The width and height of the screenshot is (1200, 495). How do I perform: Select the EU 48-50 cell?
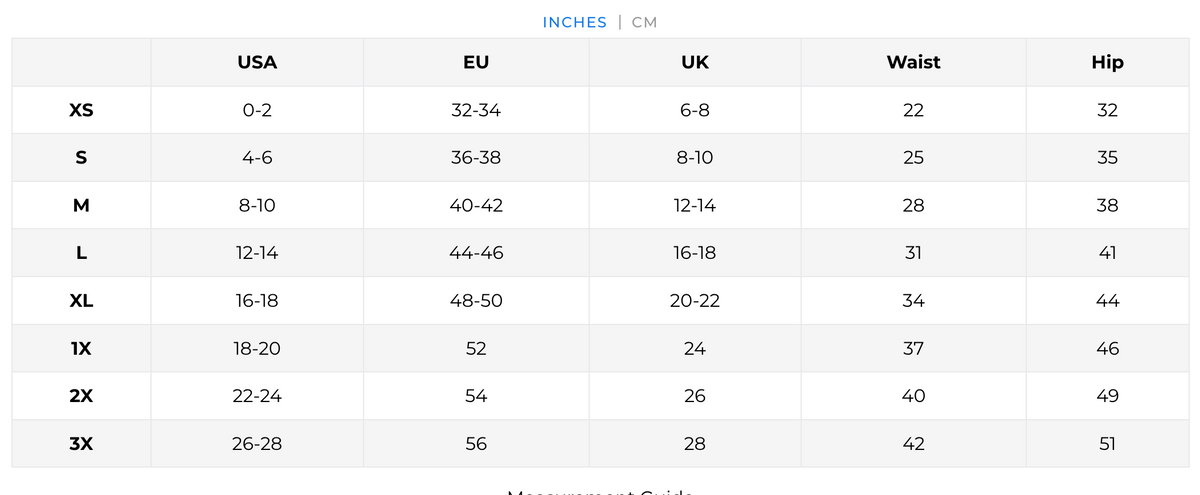pos(476,301)
